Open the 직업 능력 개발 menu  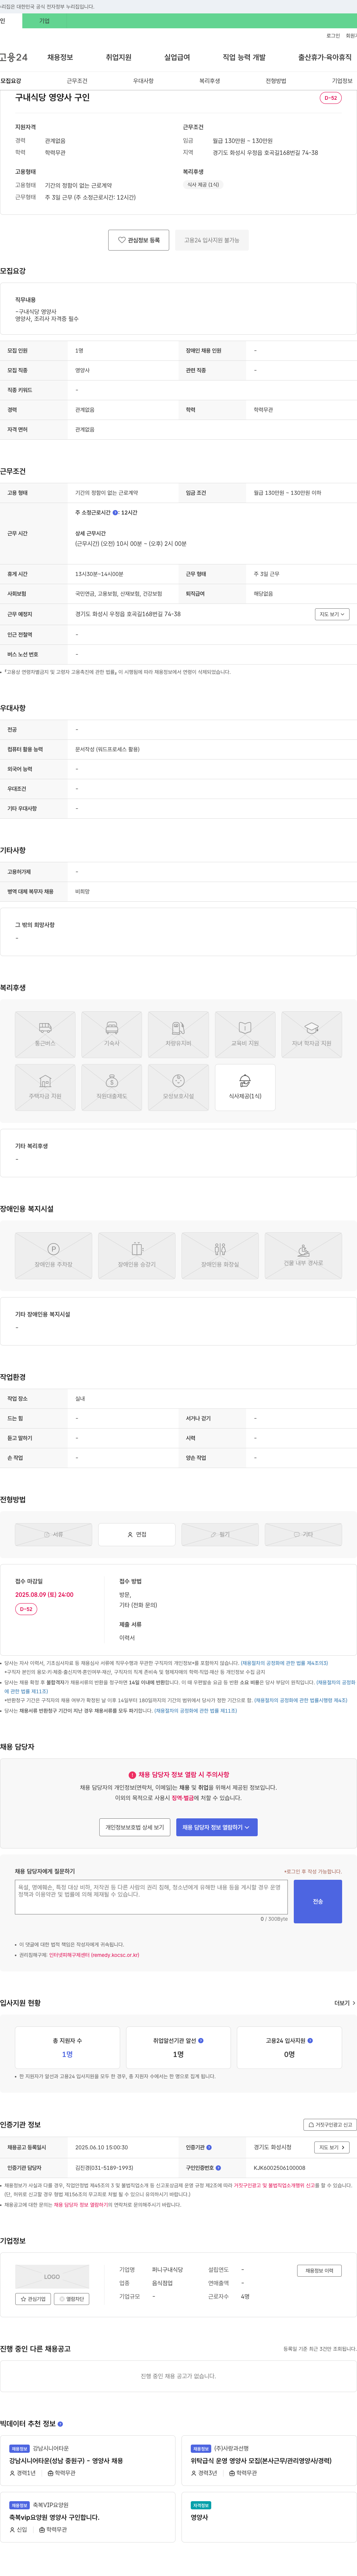click(244, 57)
